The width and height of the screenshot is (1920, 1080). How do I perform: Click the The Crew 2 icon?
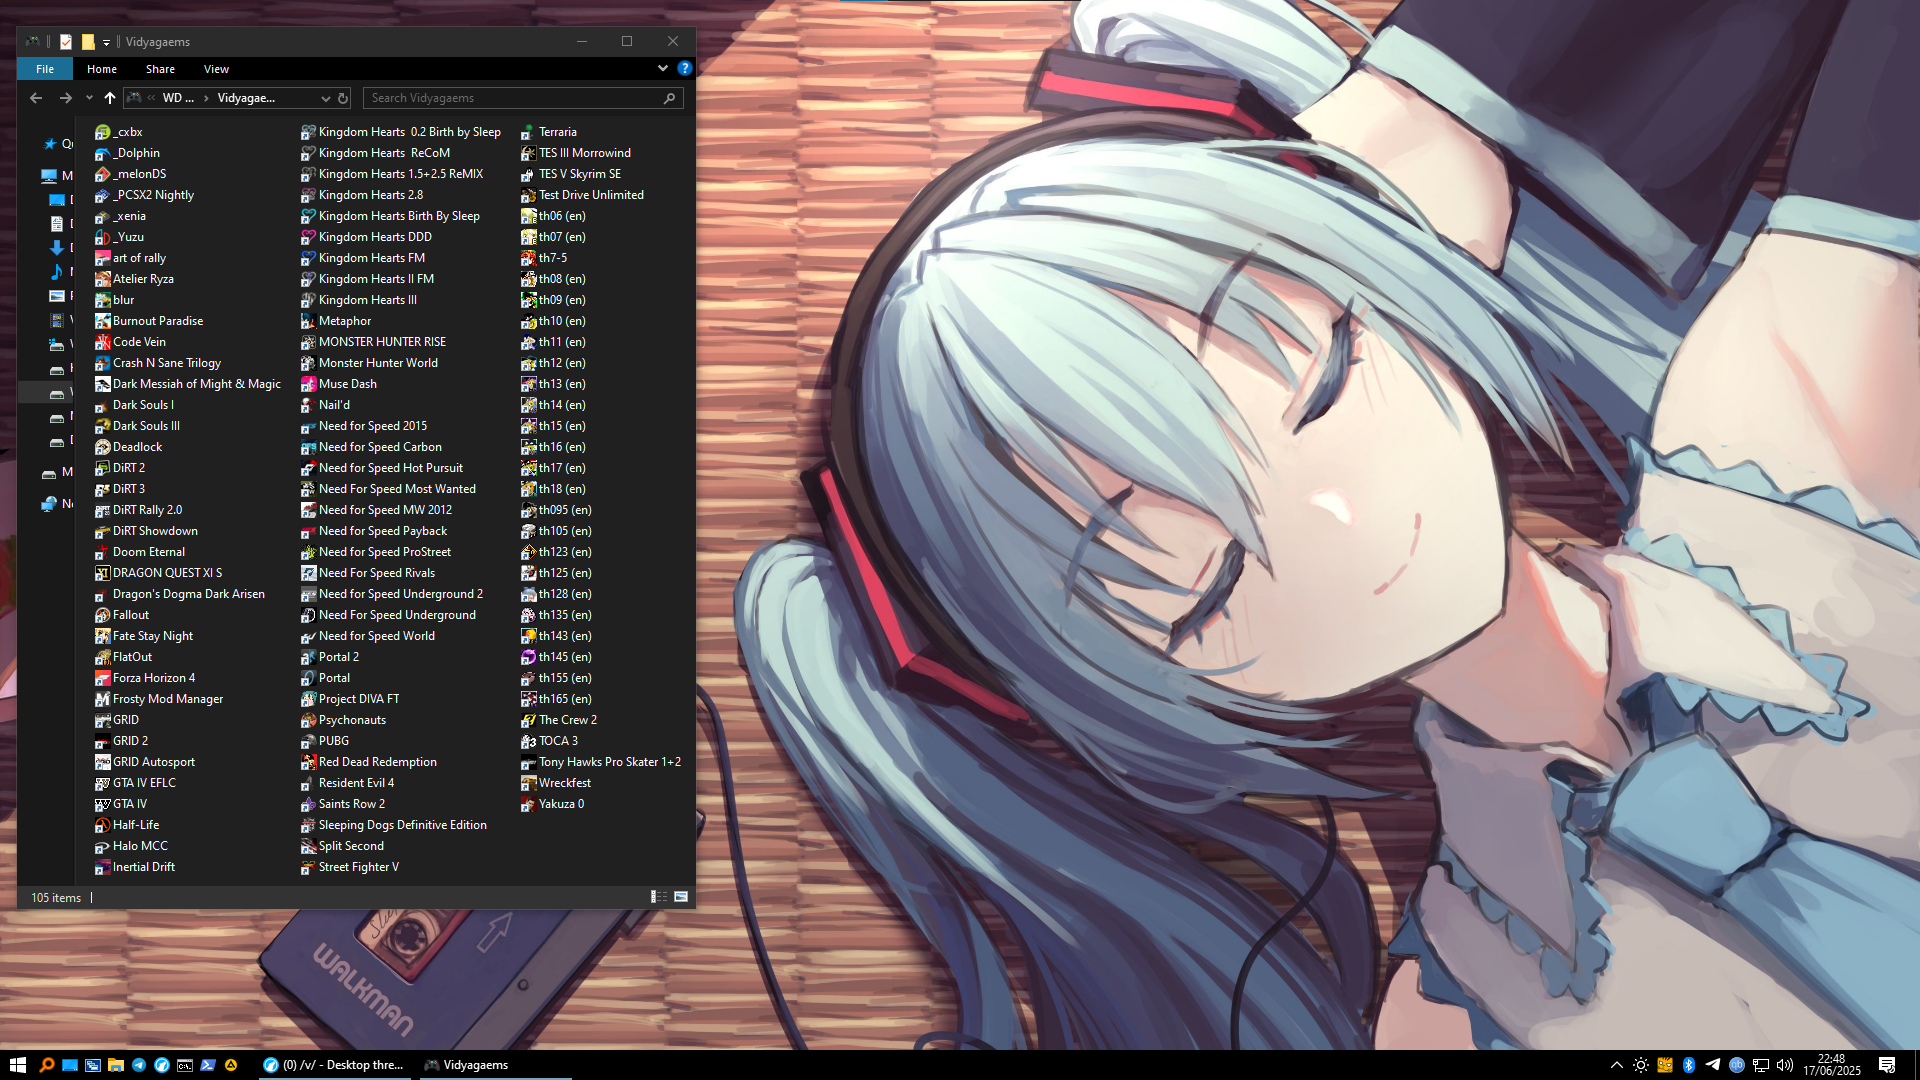(528, 720)
